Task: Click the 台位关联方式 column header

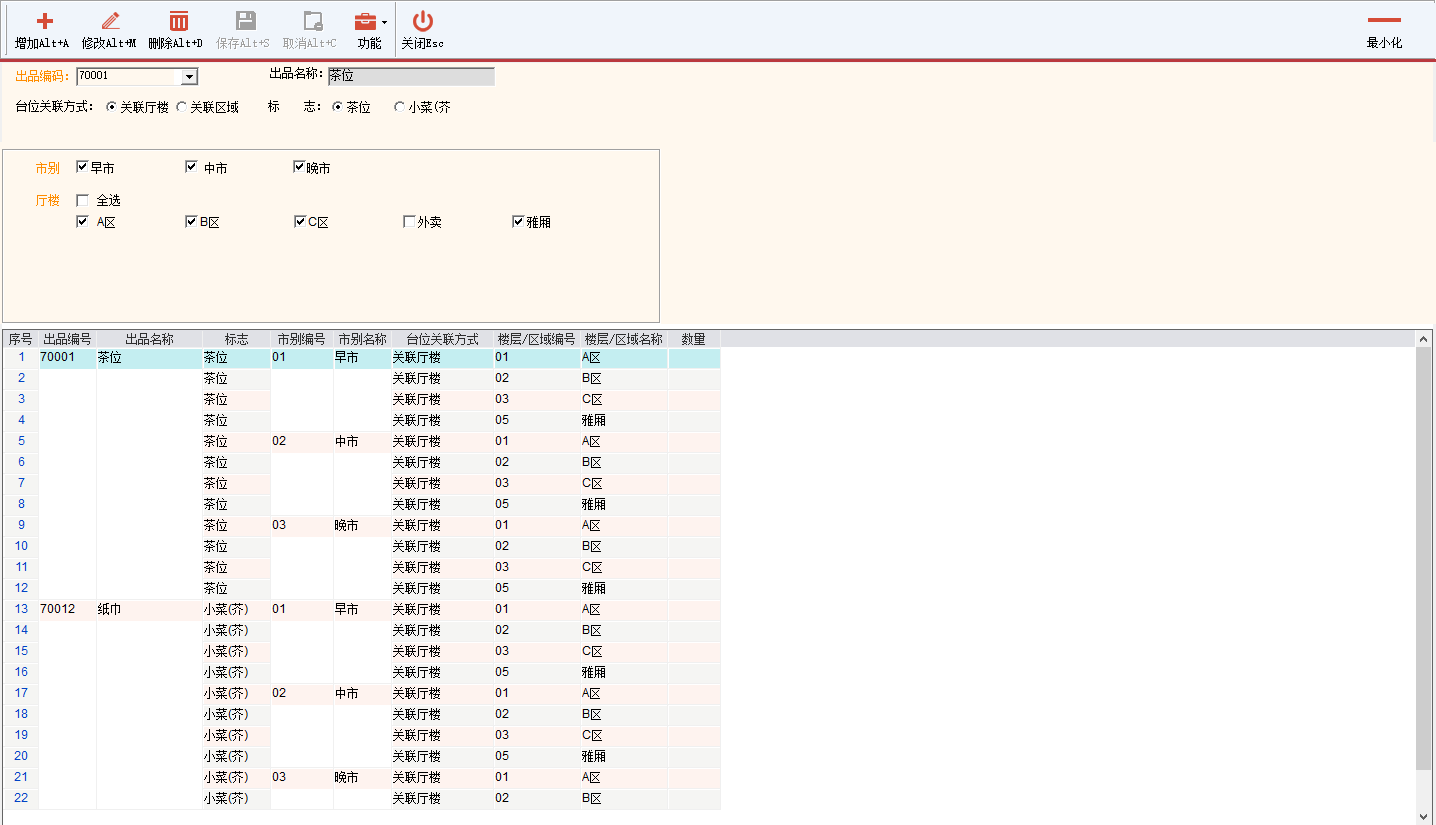Action: [442, 339]
